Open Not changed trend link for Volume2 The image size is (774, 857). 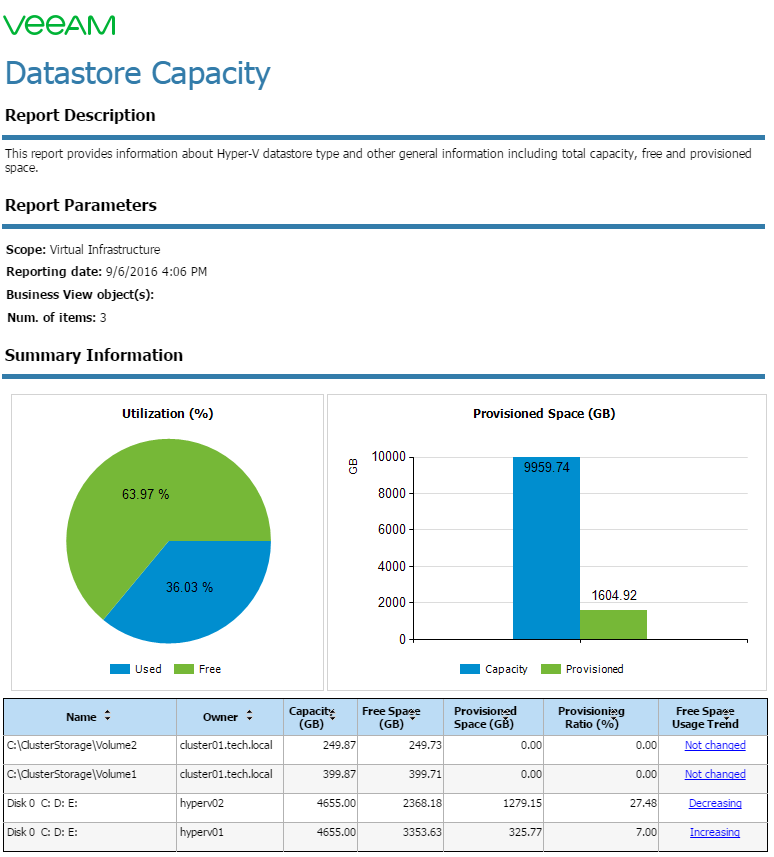715,745
